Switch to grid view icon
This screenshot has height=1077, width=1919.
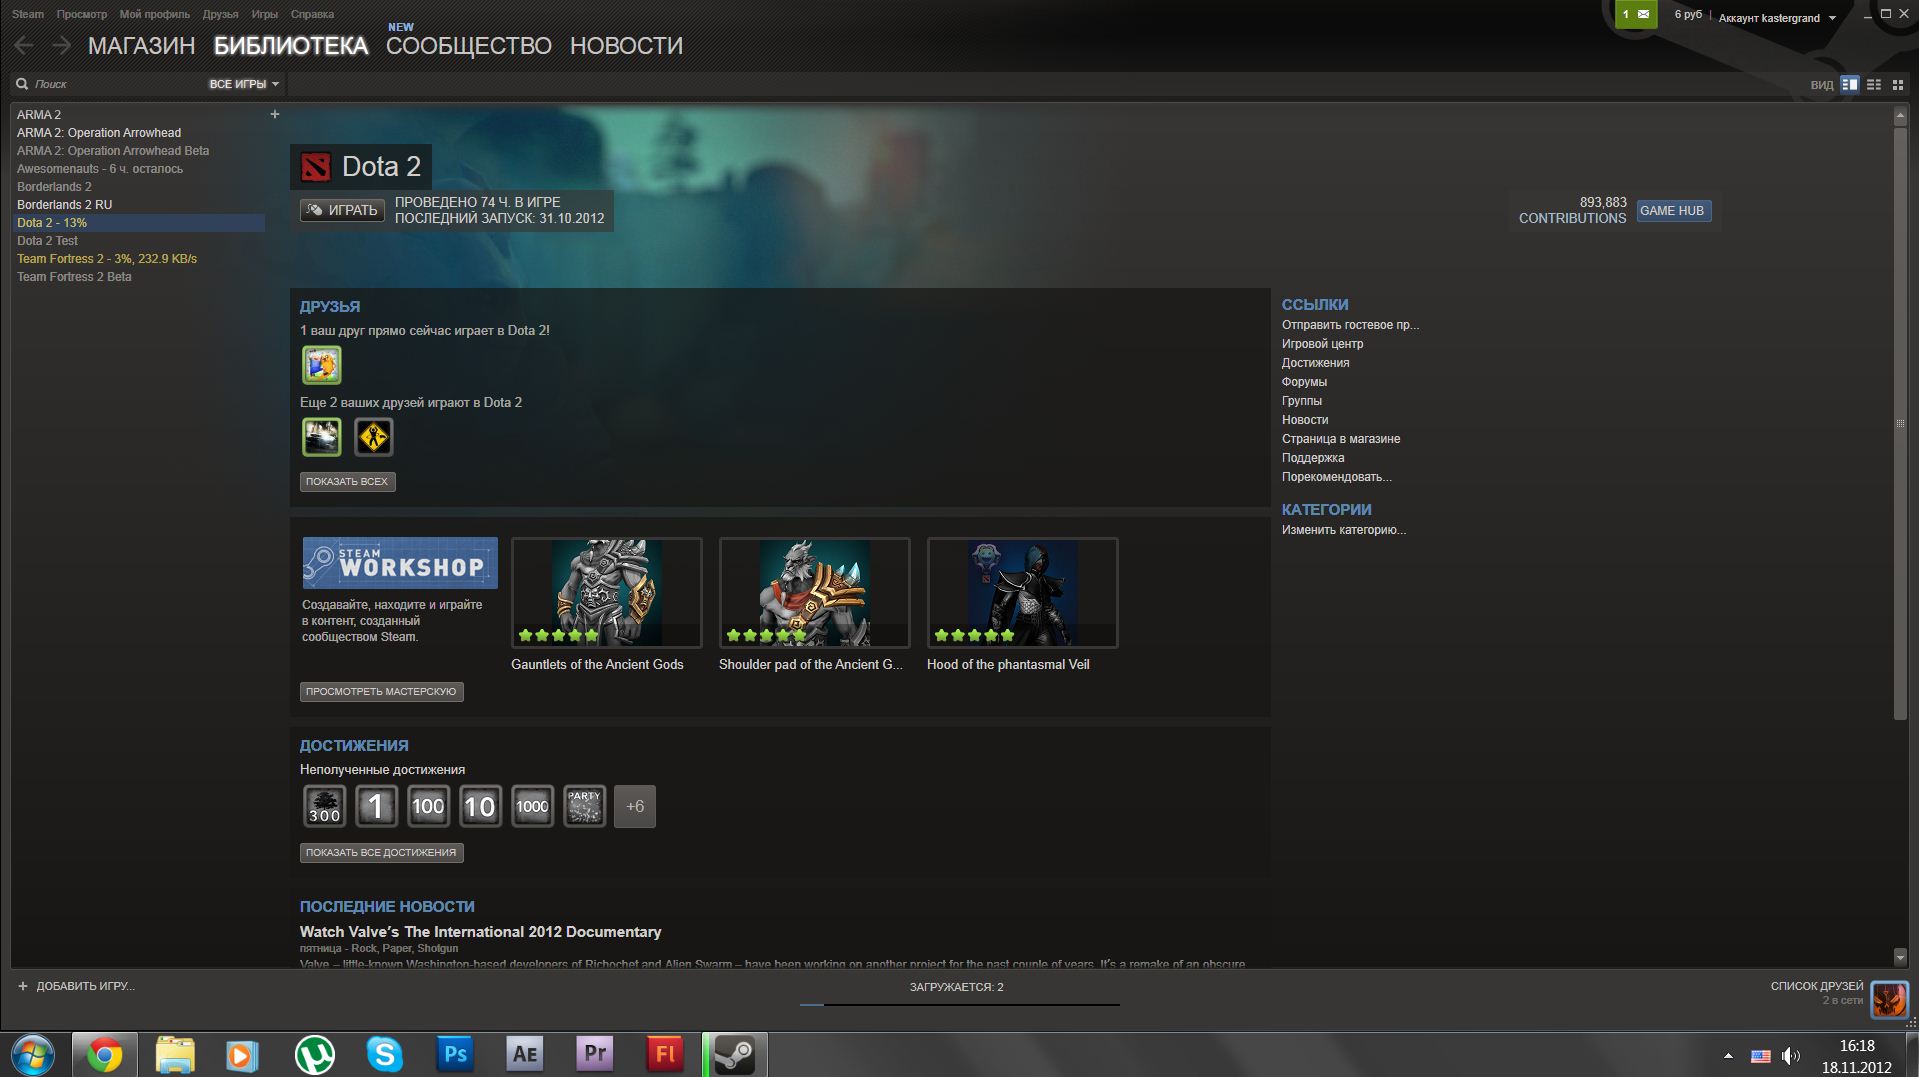click(1897, 85)
